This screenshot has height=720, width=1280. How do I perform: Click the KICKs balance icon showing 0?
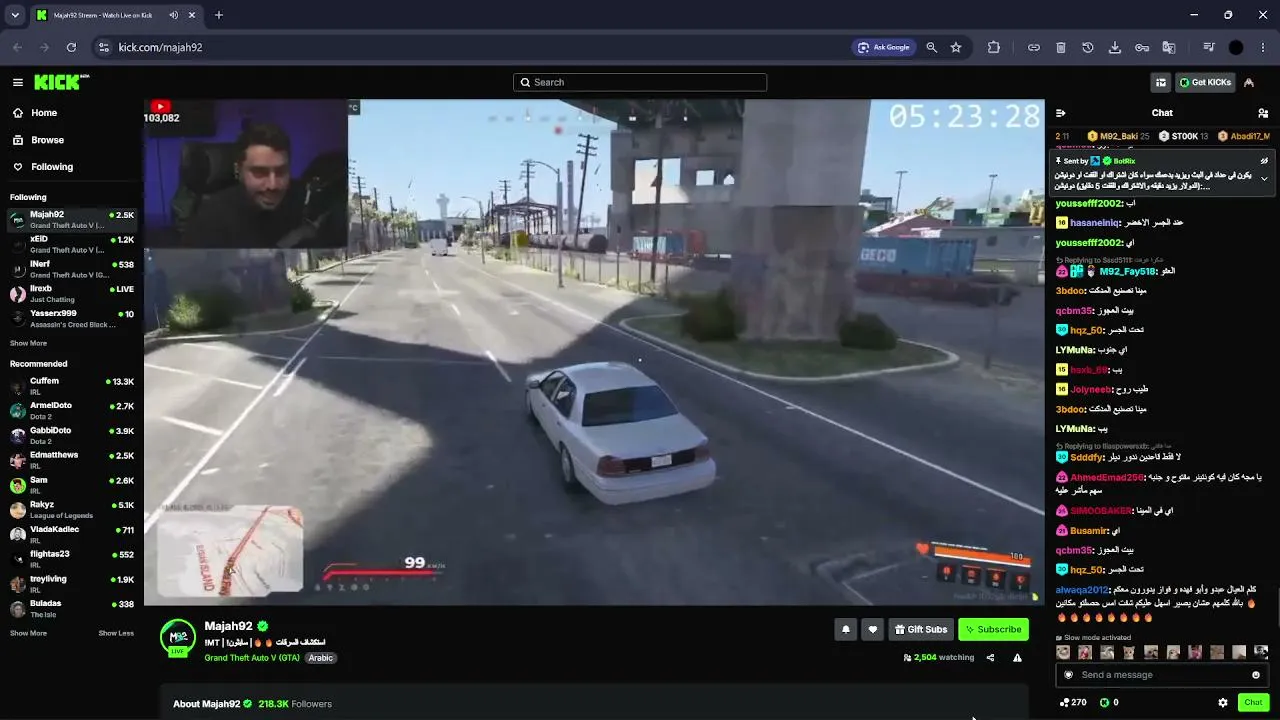(x=1109, y=703)
